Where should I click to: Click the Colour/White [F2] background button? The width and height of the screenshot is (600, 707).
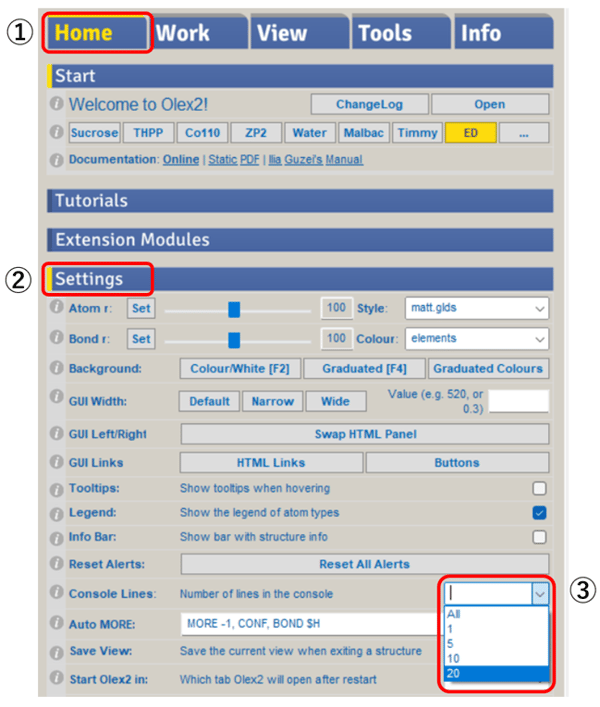click(240, 369)
